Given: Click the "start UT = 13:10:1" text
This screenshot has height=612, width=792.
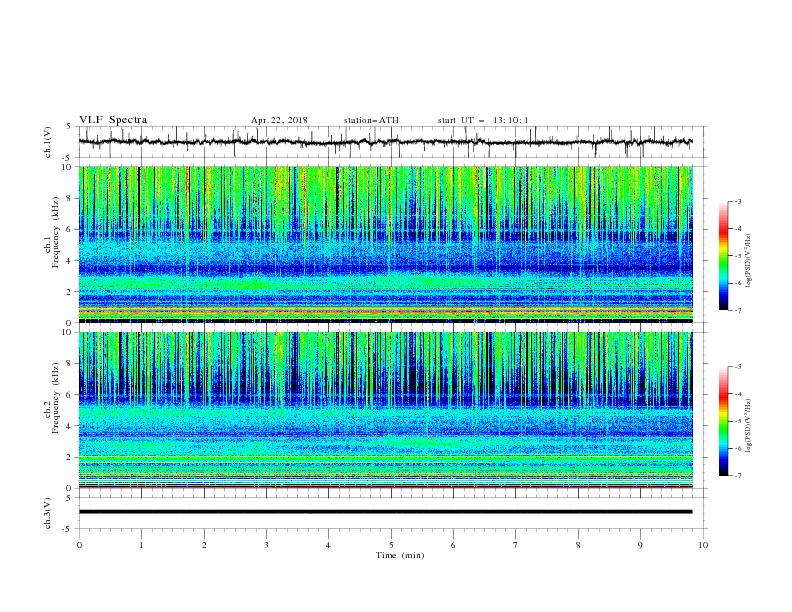Looking at the screenshot, I should coord(483,120).
